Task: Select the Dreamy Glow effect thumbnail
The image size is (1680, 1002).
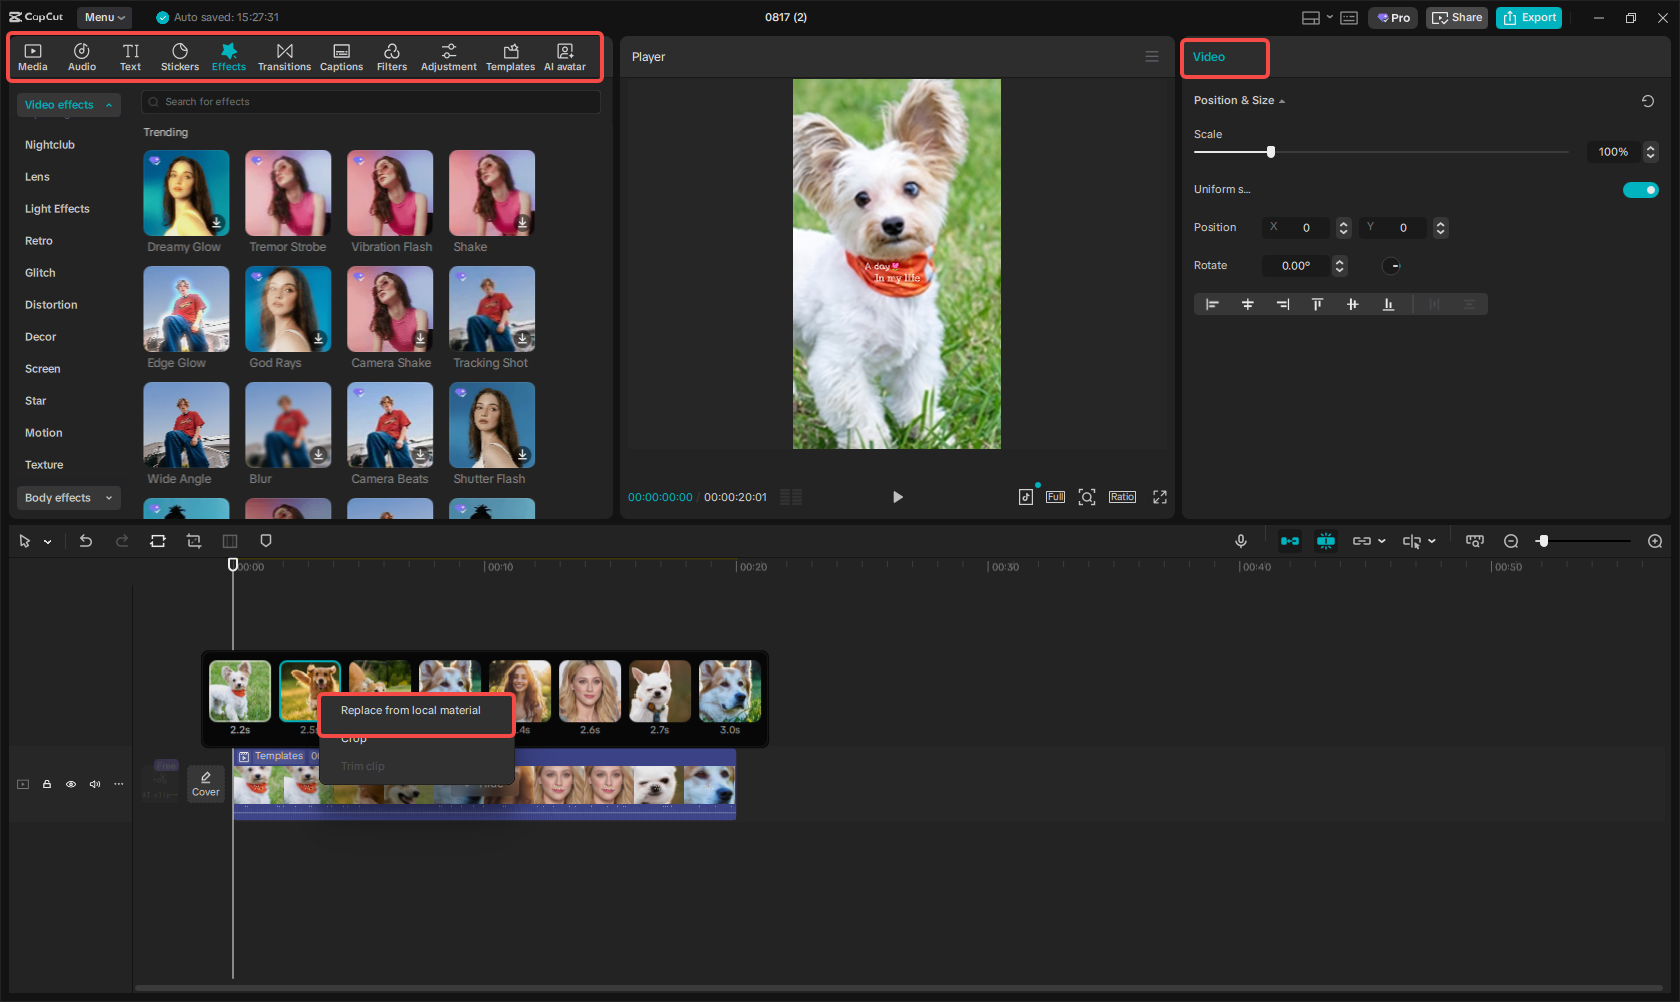Action: [186, 192]
